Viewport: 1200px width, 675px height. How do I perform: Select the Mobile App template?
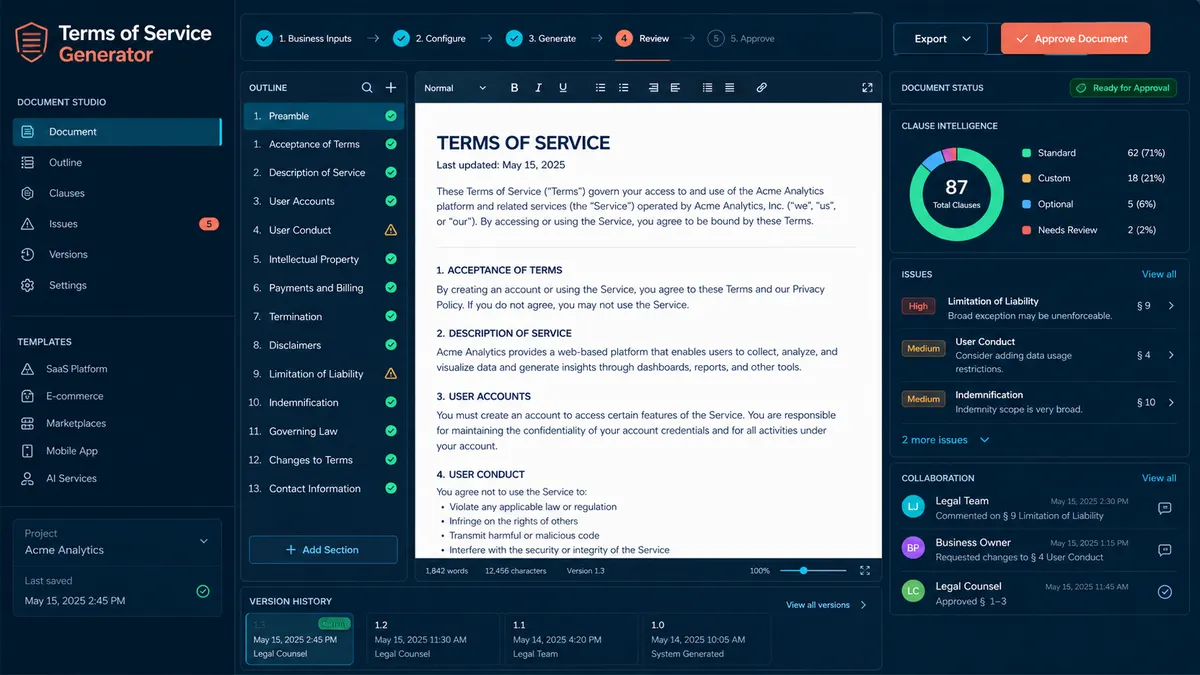(x=72, y=451)
